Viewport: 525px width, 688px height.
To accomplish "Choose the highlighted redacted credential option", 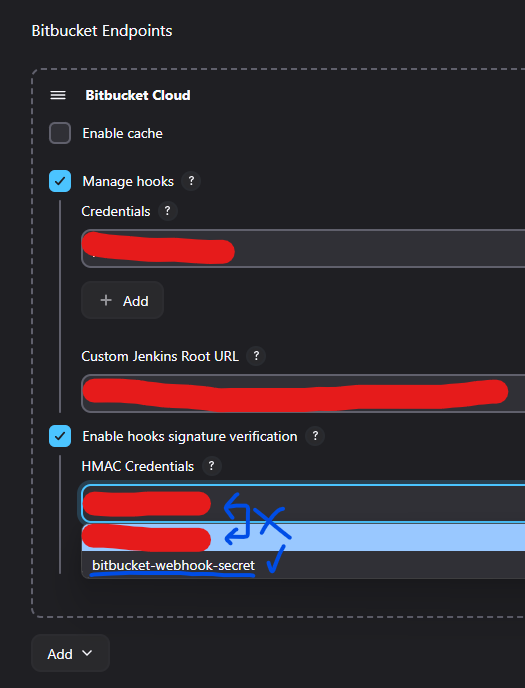I will click(x=303, y=538).
